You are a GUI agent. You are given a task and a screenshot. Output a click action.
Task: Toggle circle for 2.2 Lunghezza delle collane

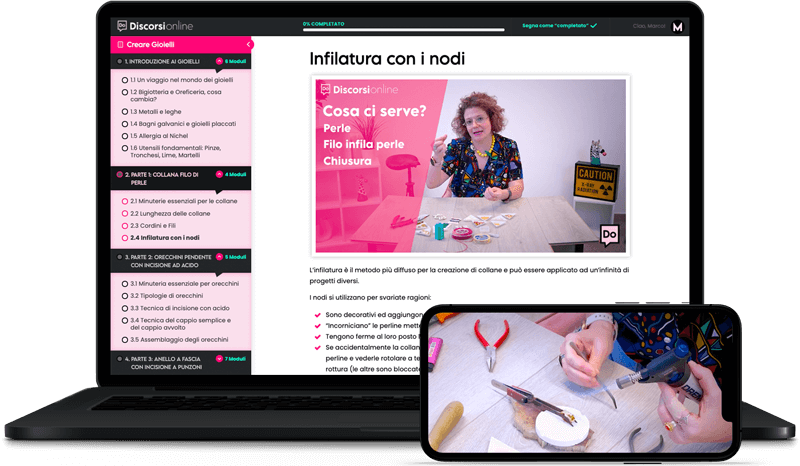click(124, 213)
